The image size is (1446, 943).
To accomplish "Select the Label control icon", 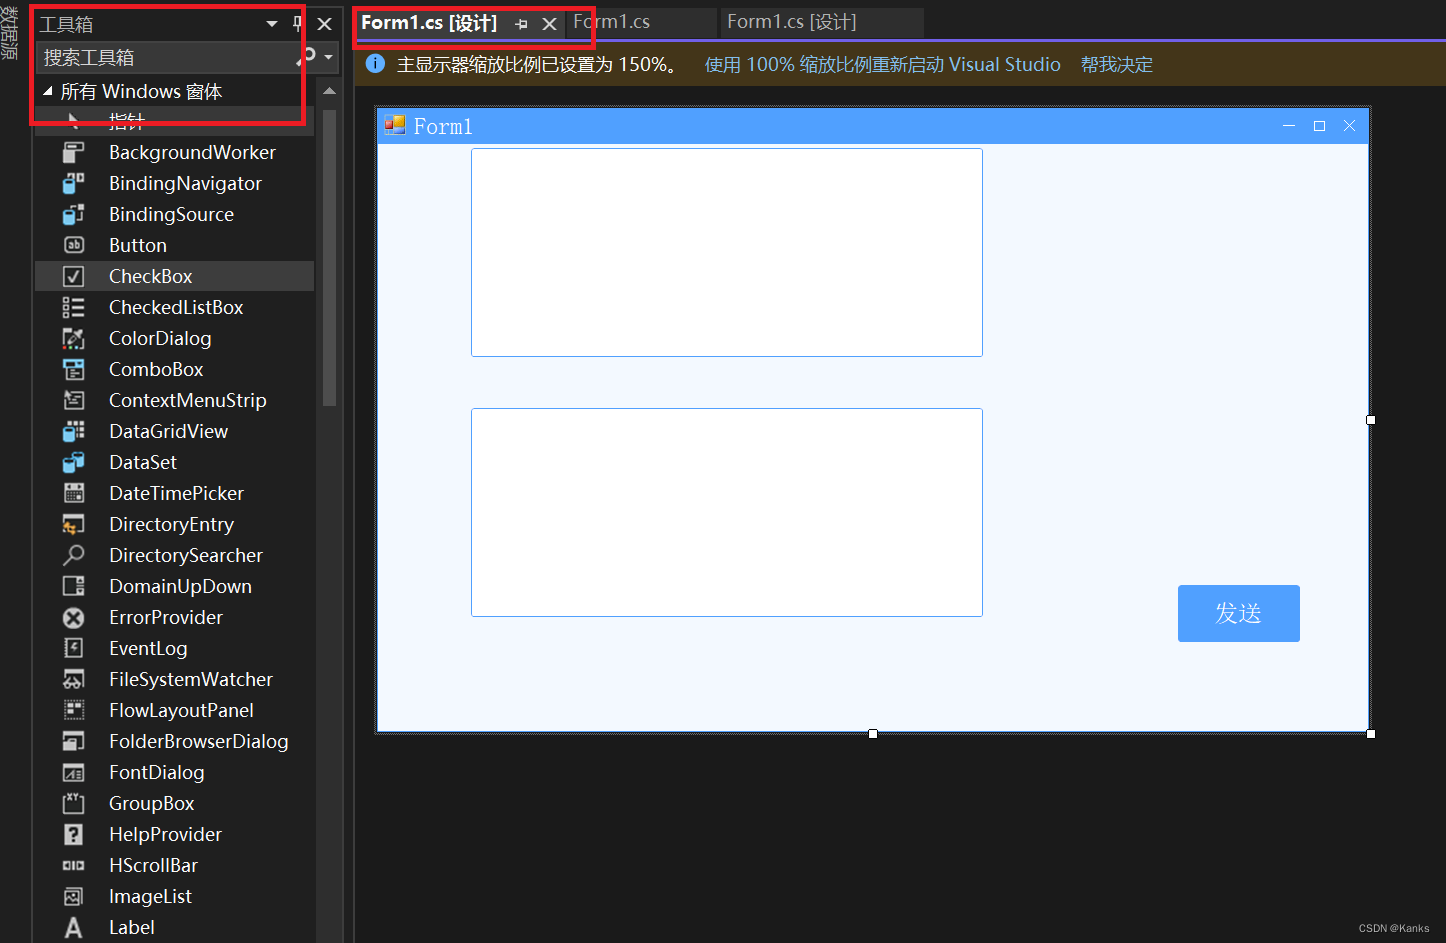I will pyautogui.click(x=74, y=927).
